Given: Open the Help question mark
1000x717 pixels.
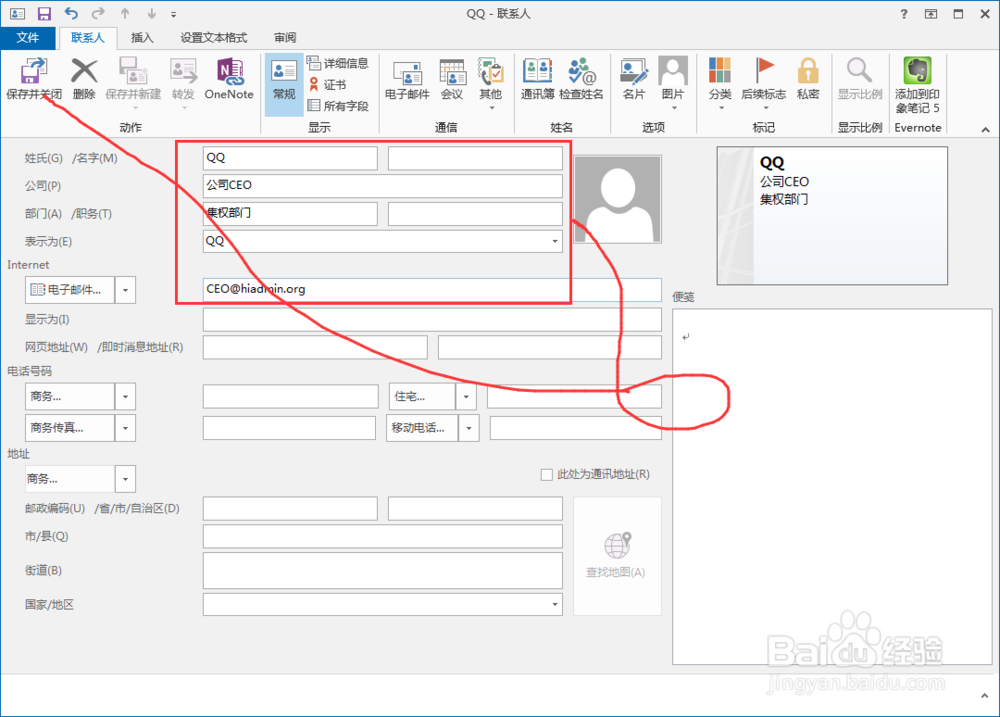Looking at the screenshot, I should pos(904,13).
